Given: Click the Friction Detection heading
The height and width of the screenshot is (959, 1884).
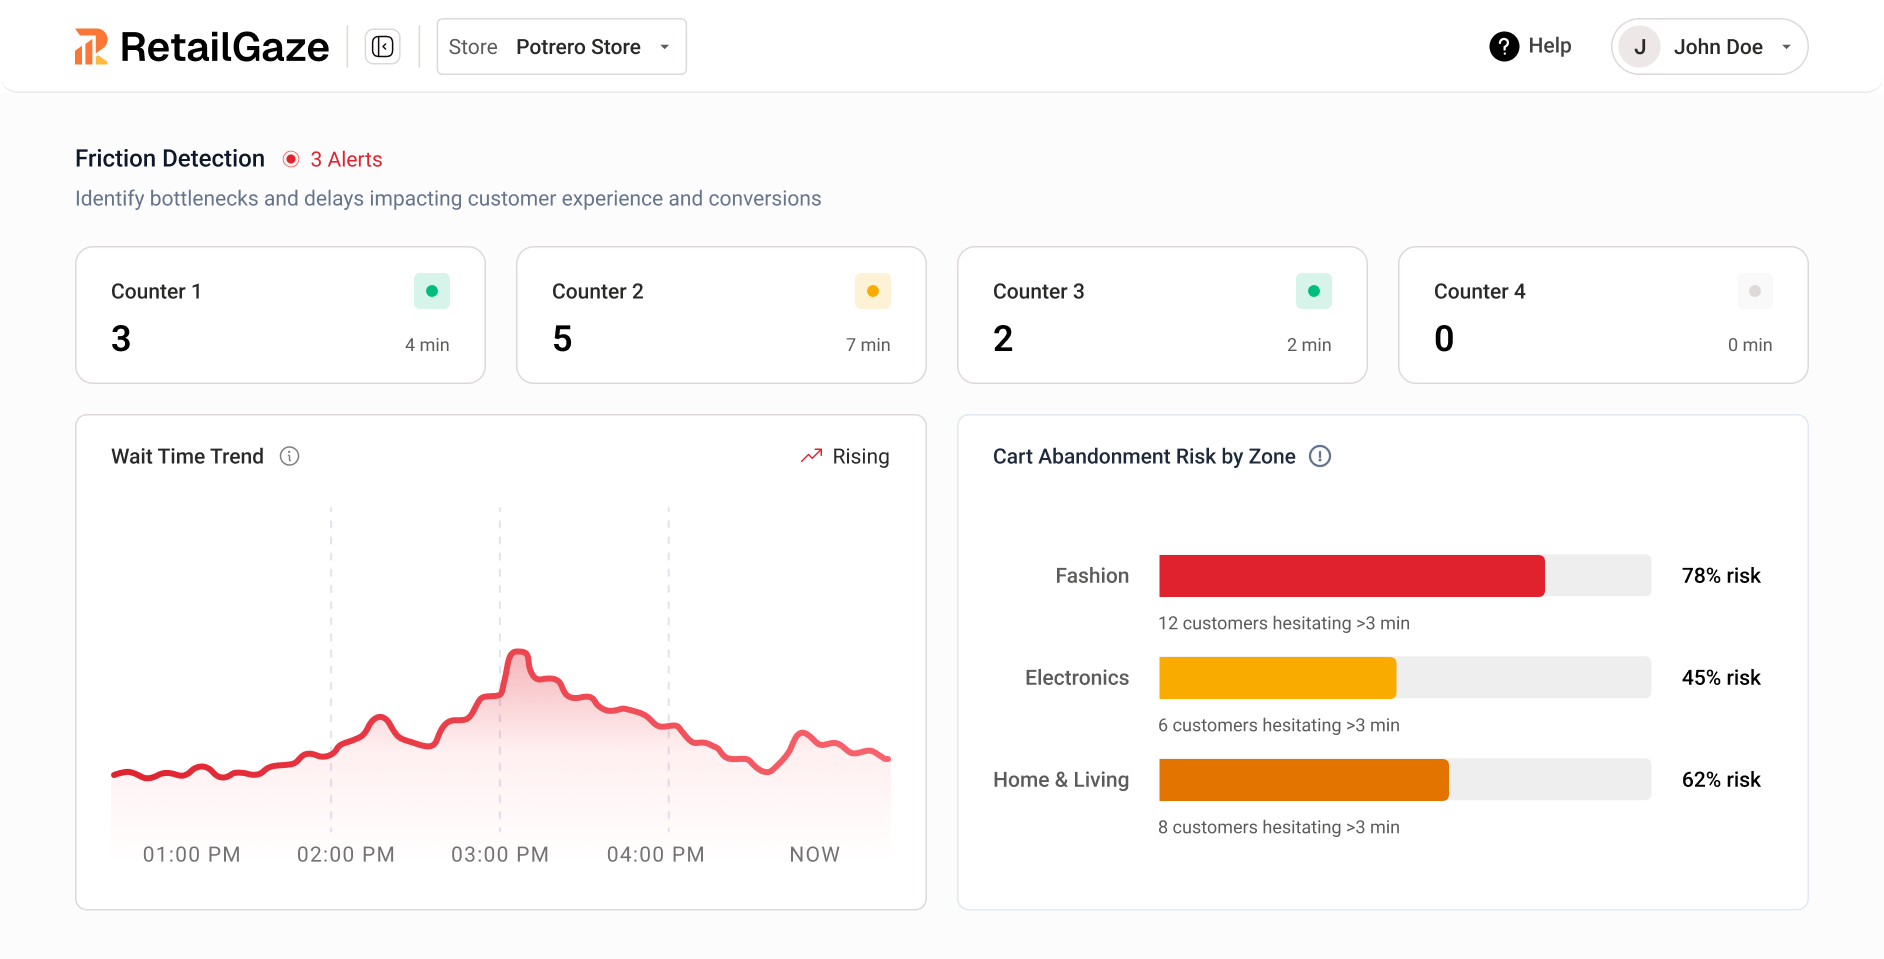Looking at the screenshot, I should 170,159.
